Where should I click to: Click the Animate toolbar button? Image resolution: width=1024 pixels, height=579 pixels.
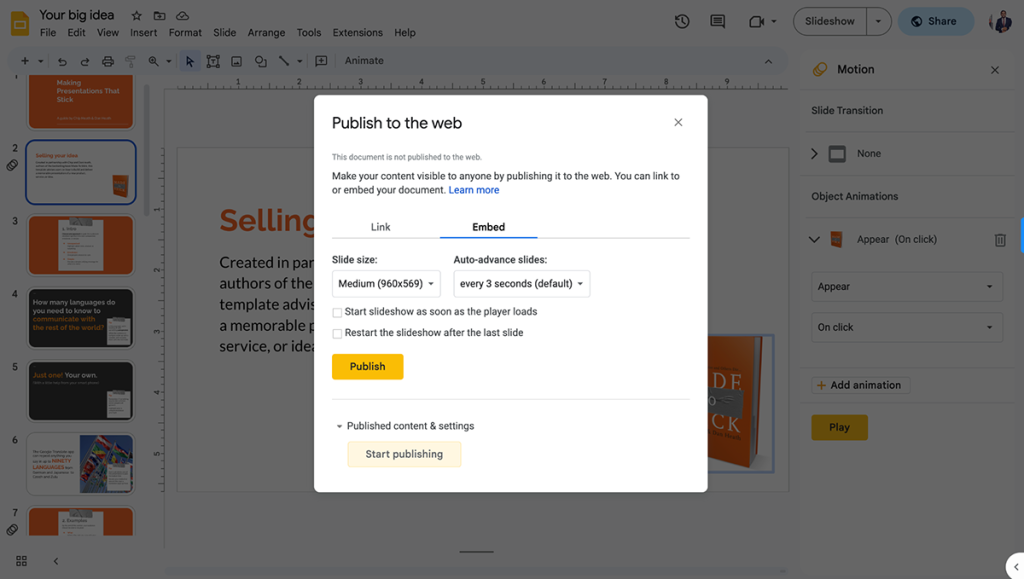tap(364, 61)
